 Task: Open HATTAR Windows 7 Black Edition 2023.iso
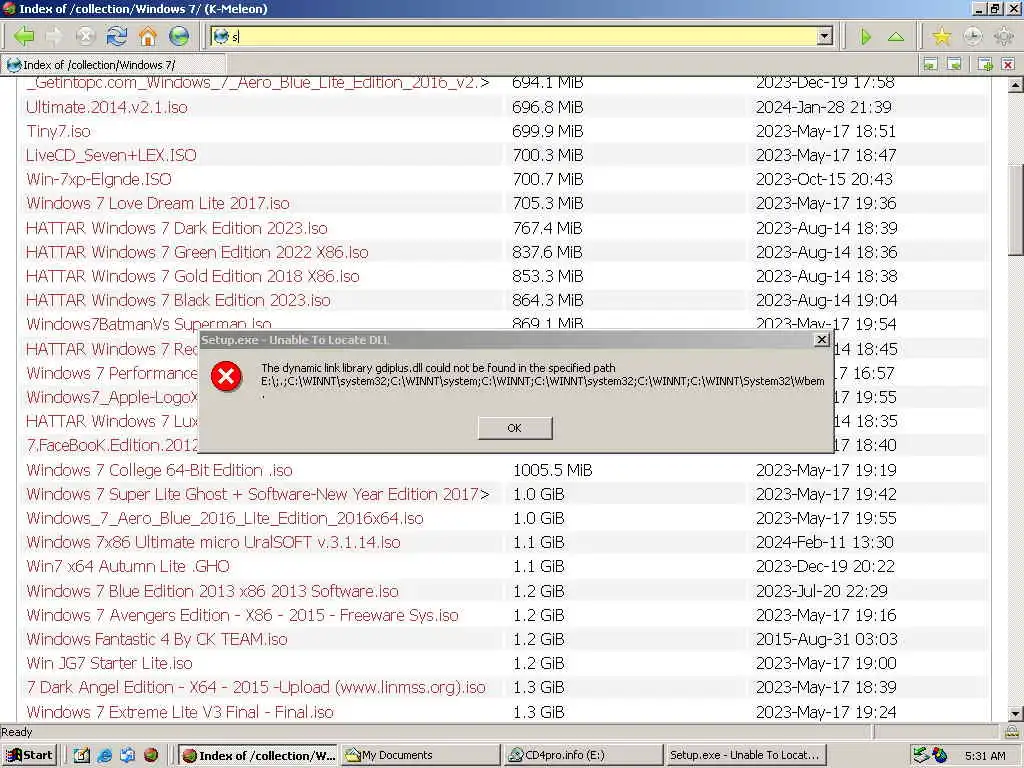[178, 300]
